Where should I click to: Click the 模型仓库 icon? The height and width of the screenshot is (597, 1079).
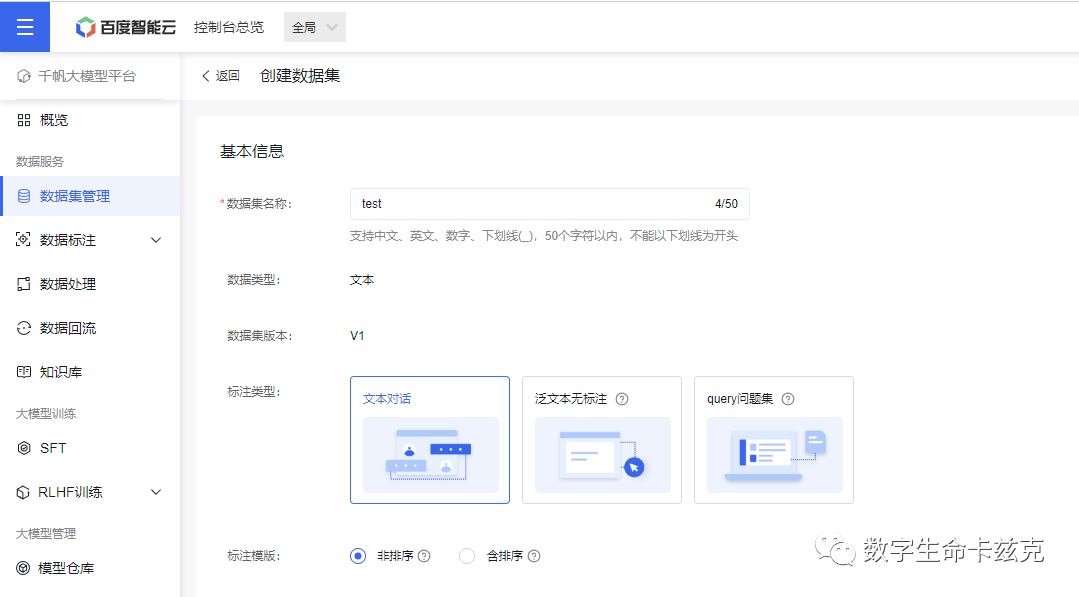coord(23,568)
